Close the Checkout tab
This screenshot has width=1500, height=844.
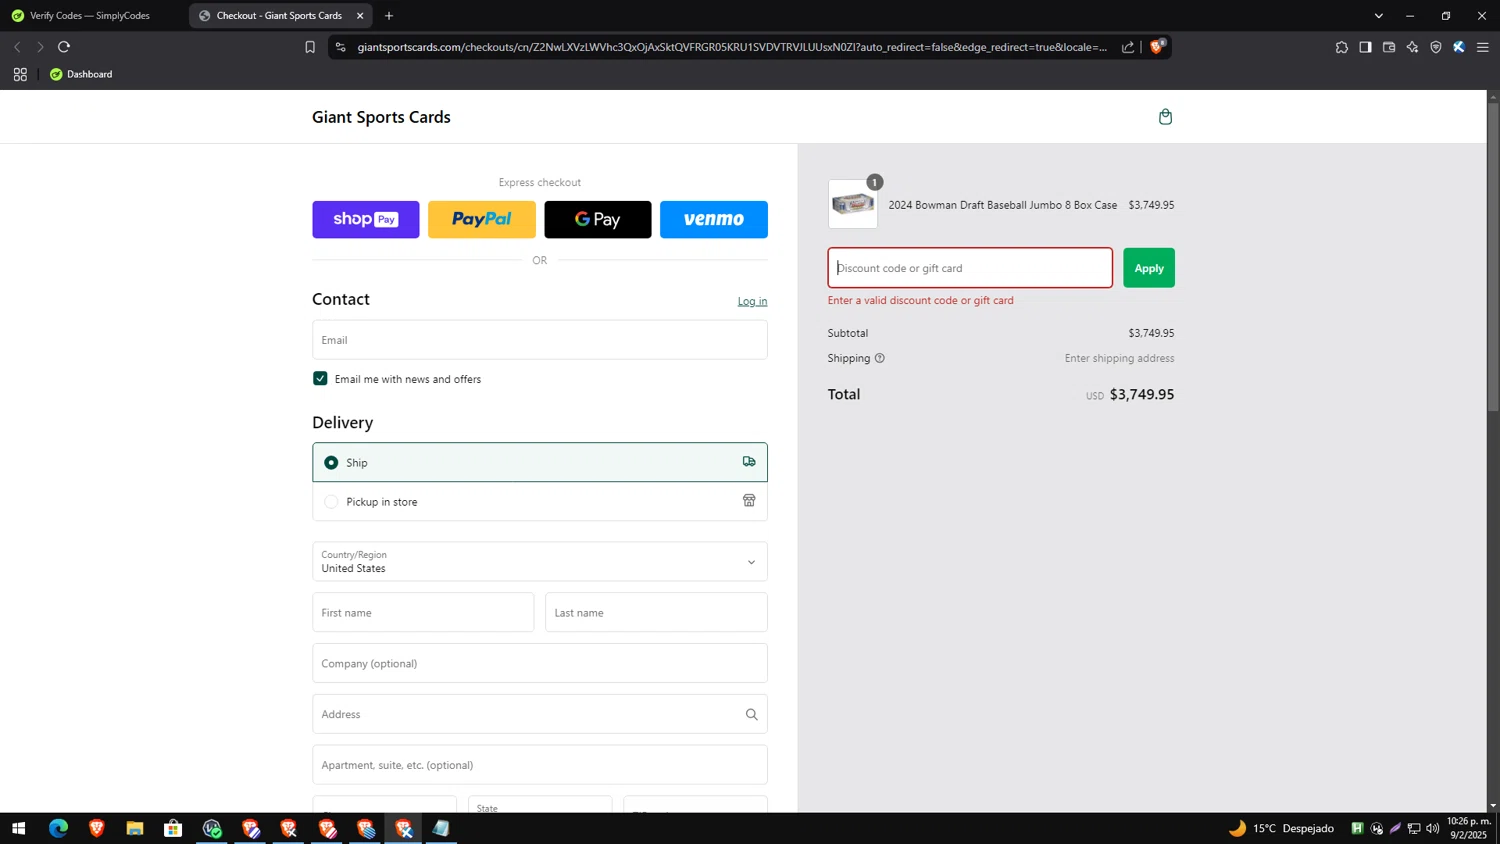pyautogui.click(x=360, y=16)
